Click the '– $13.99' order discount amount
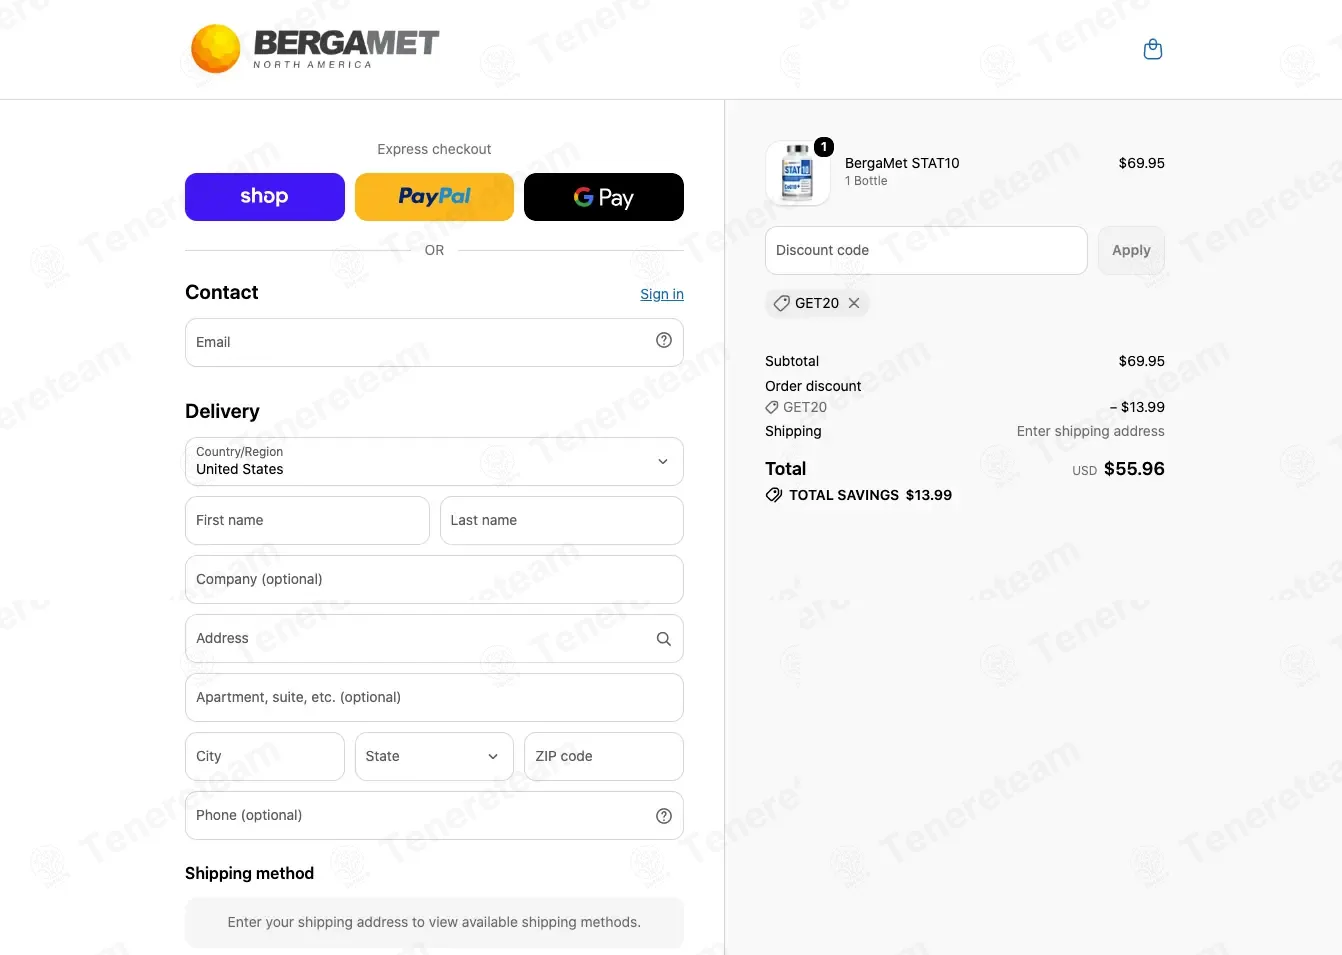The width and height of the screenshot is (1342, 955). tap(1137, 407)
